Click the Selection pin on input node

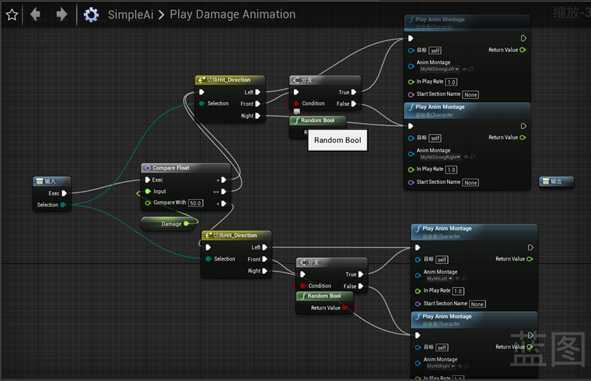[x=63, y=205]
